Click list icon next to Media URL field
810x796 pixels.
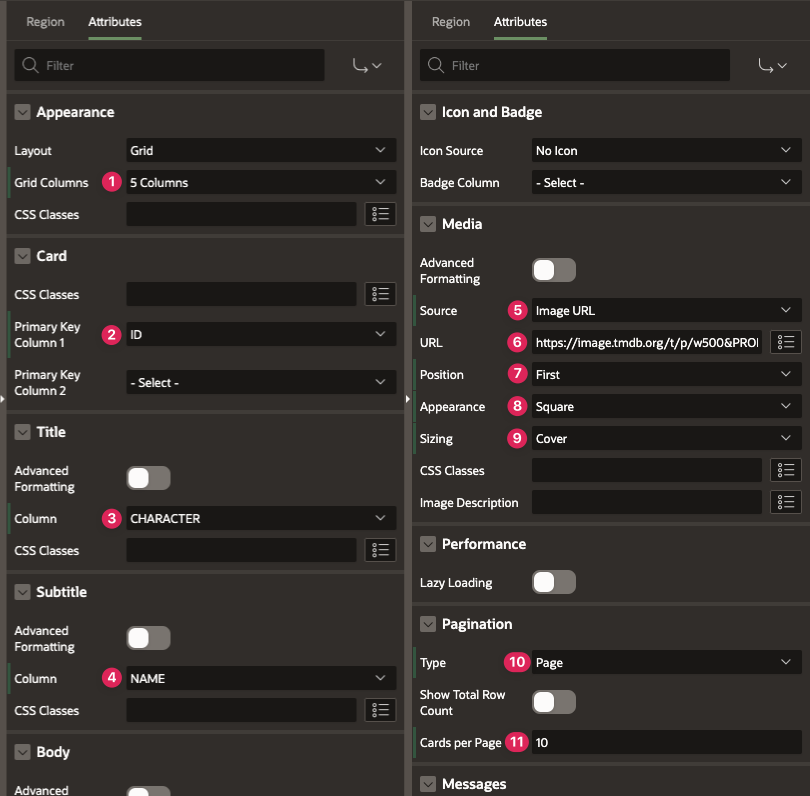[786, 342]
